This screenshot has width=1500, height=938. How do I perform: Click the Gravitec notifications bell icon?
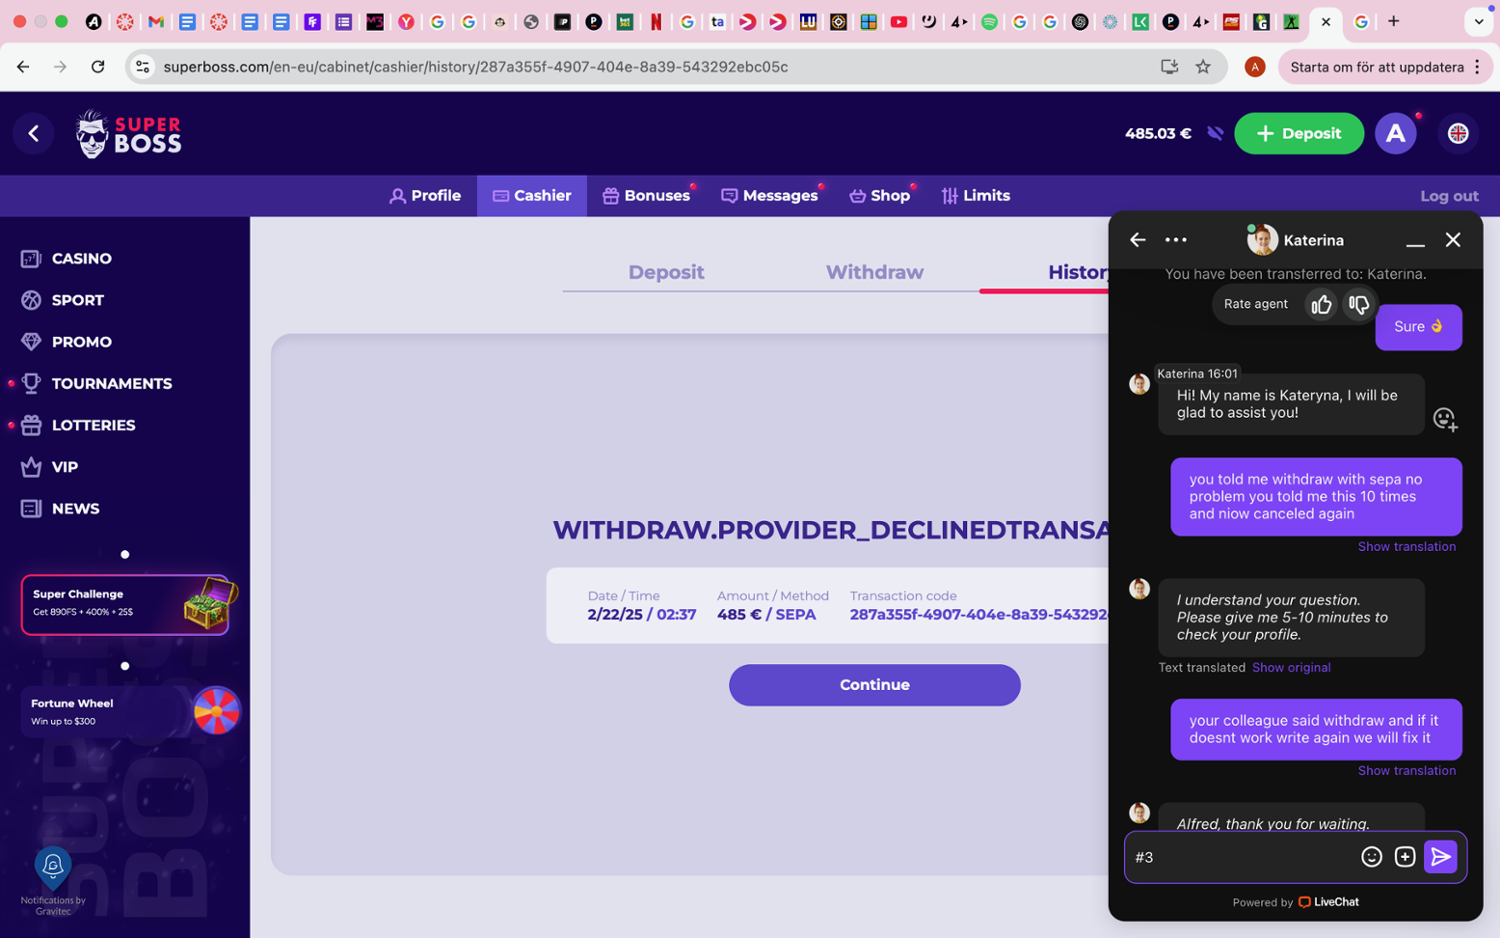click(x=53, y=866)
